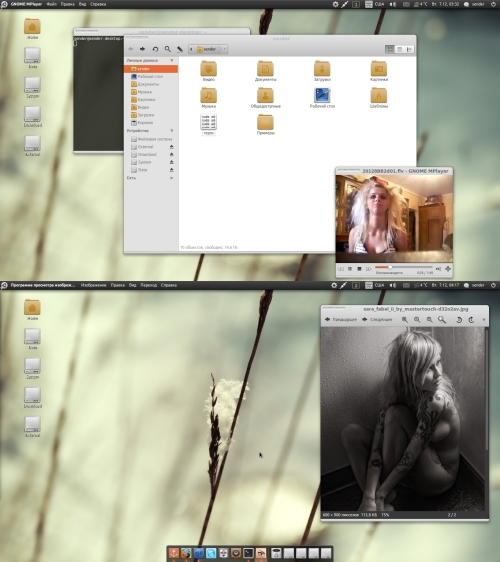
Task: Toggle fullscreen in GNOME MPlayer
Action: click(x=448, y=269)
